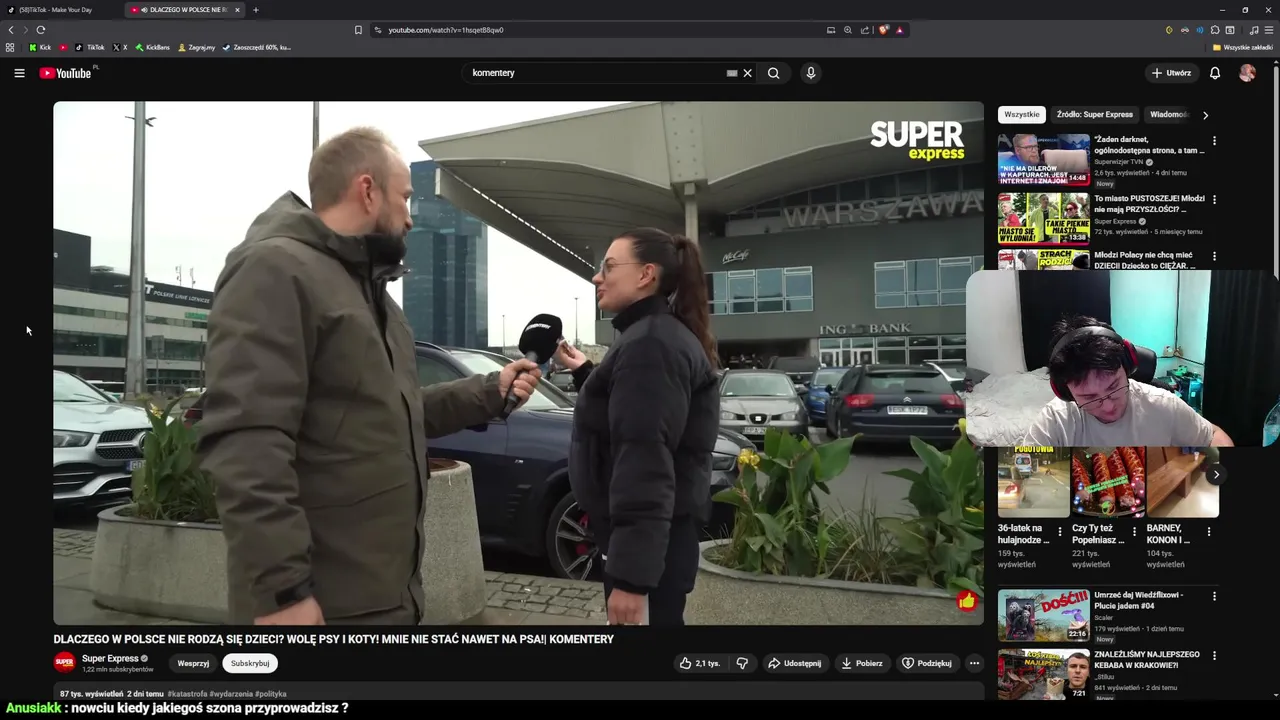Open the apps grid in bookmarks bar
1280x720 pixels.
click(10, 47)
